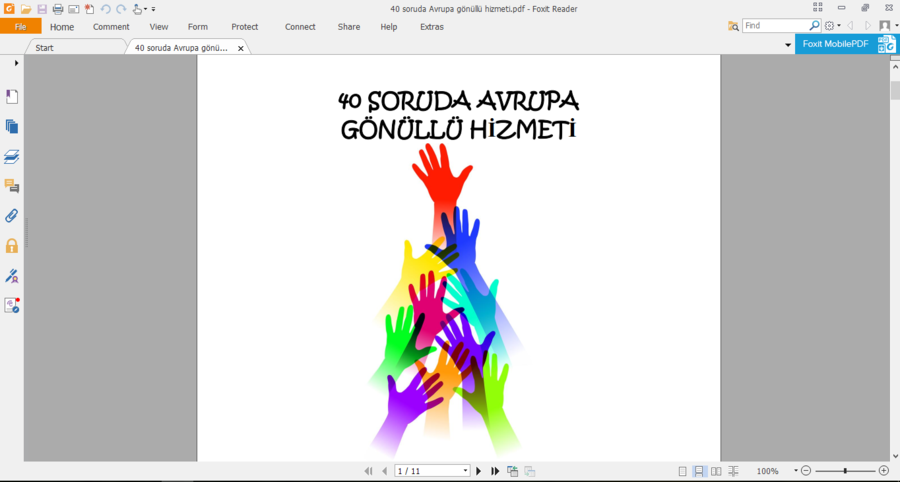Open the Pages thumbnails panel
Image resolution: width=900 pixels, height=482 pixels.
coord(12,127)
